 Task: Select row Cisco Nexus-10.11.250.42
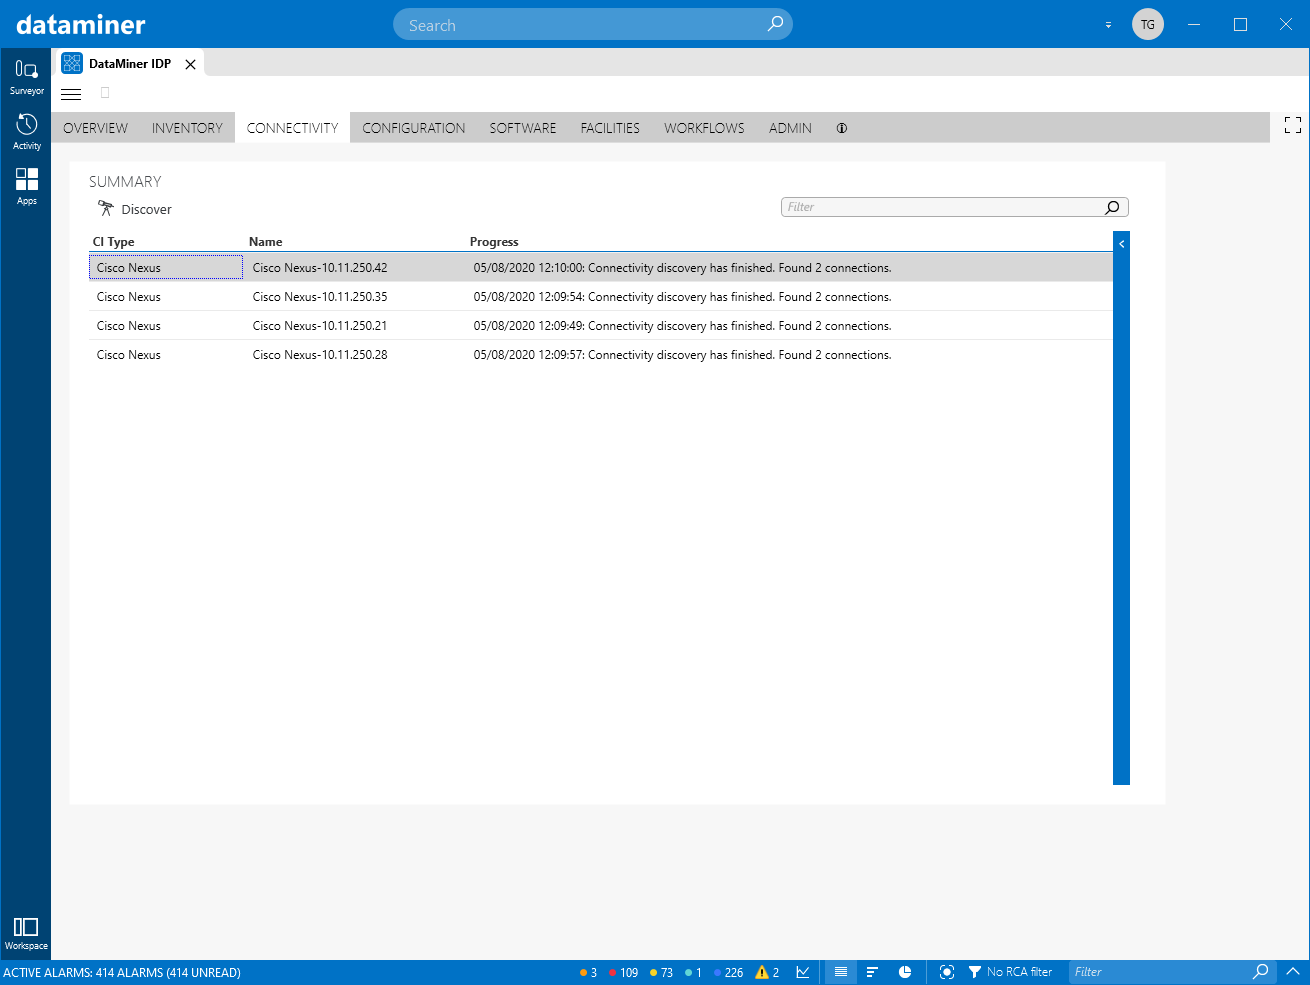pyautogui.click(x=600, y=267)
